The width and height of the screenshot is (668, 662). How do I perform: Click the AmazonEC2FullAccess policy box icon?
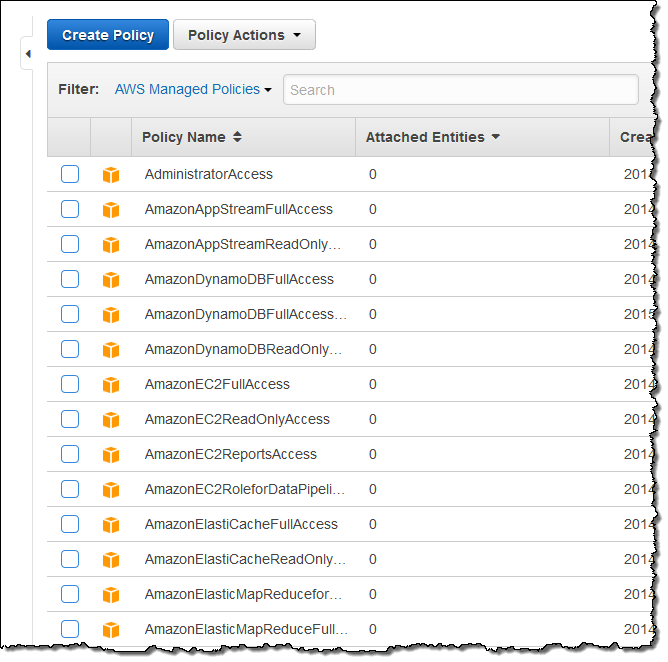(x=111, y=385)
